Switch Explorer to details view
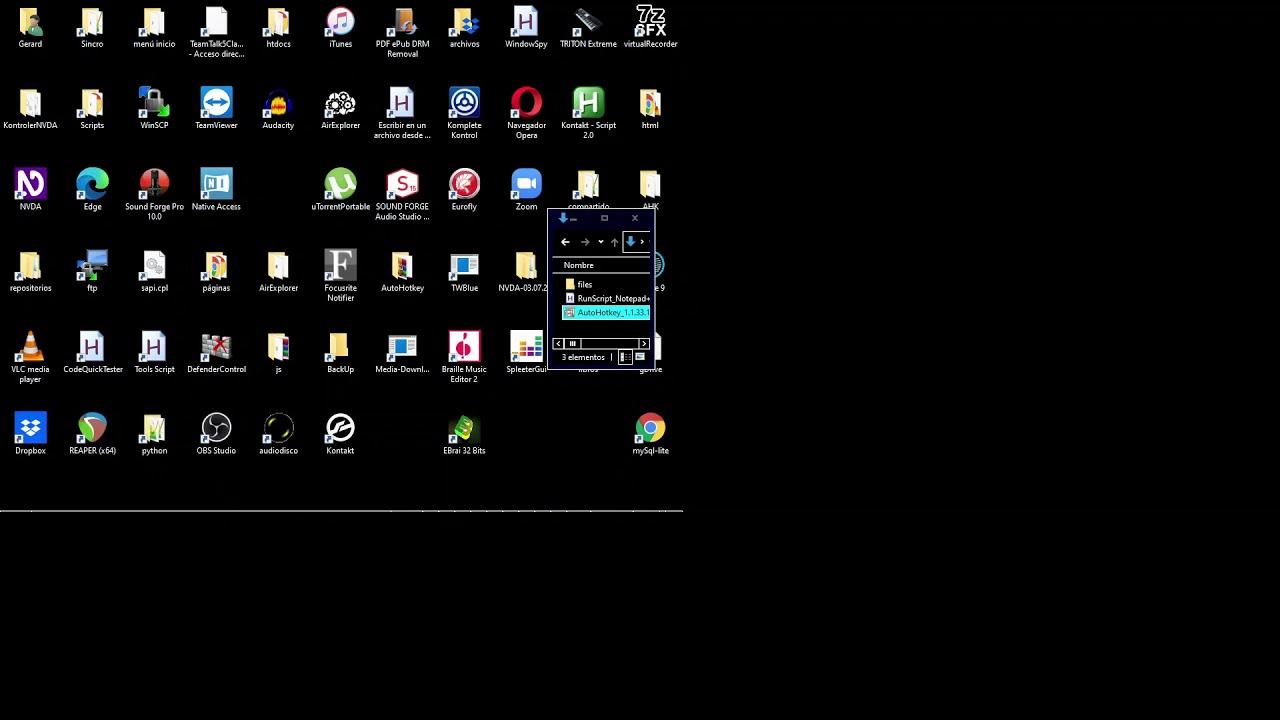This screenshot has height=720, width=1280. coord(626,357)
